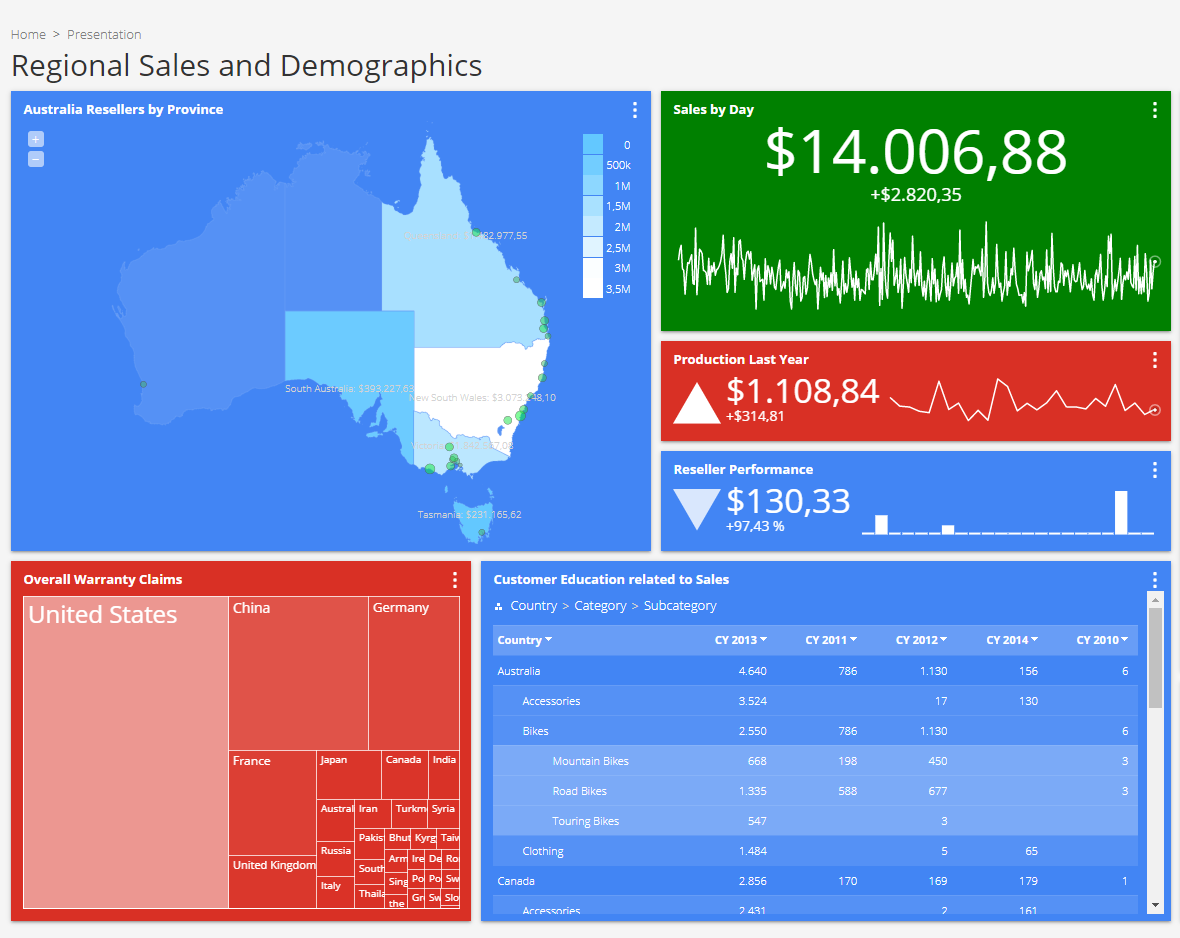Select Category in the table drill path

(x=600, y=606)
